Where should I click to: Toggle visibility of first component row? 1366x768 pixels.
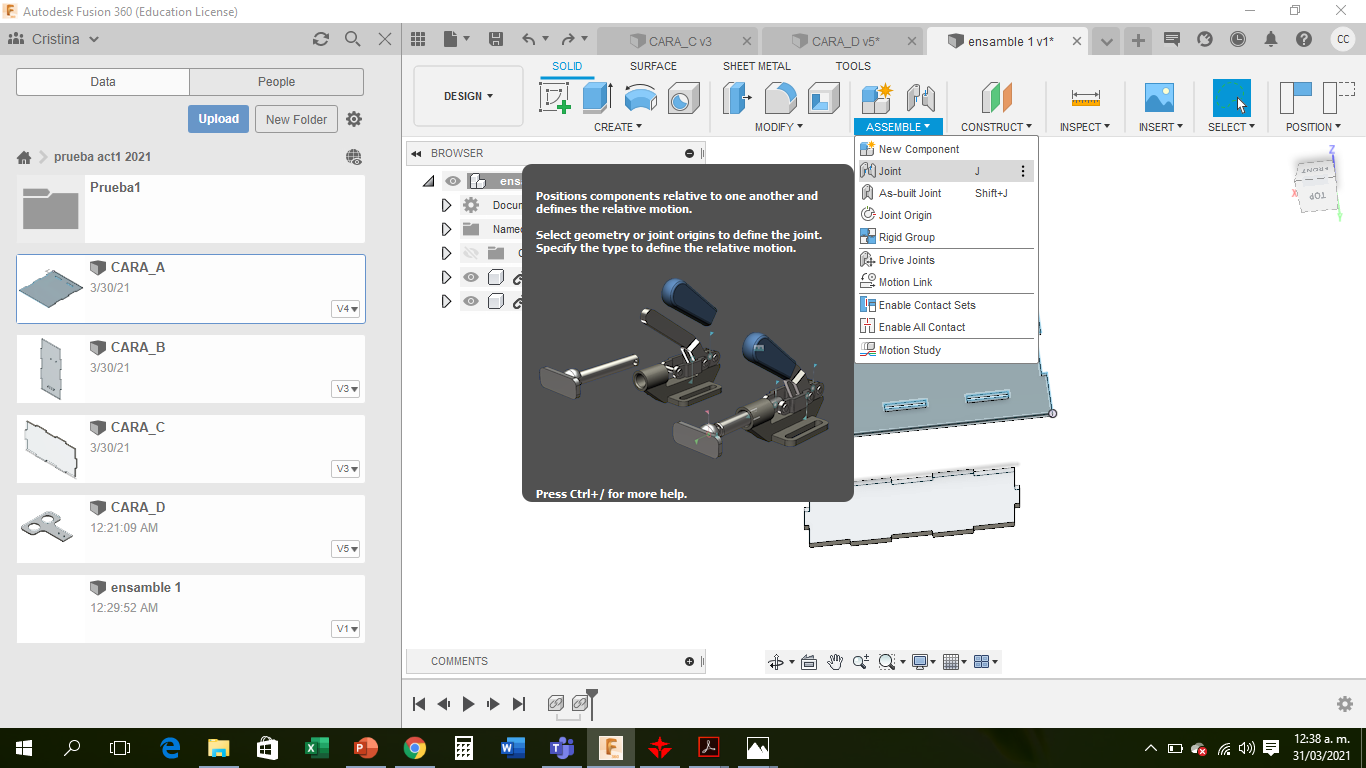(471, 277)
